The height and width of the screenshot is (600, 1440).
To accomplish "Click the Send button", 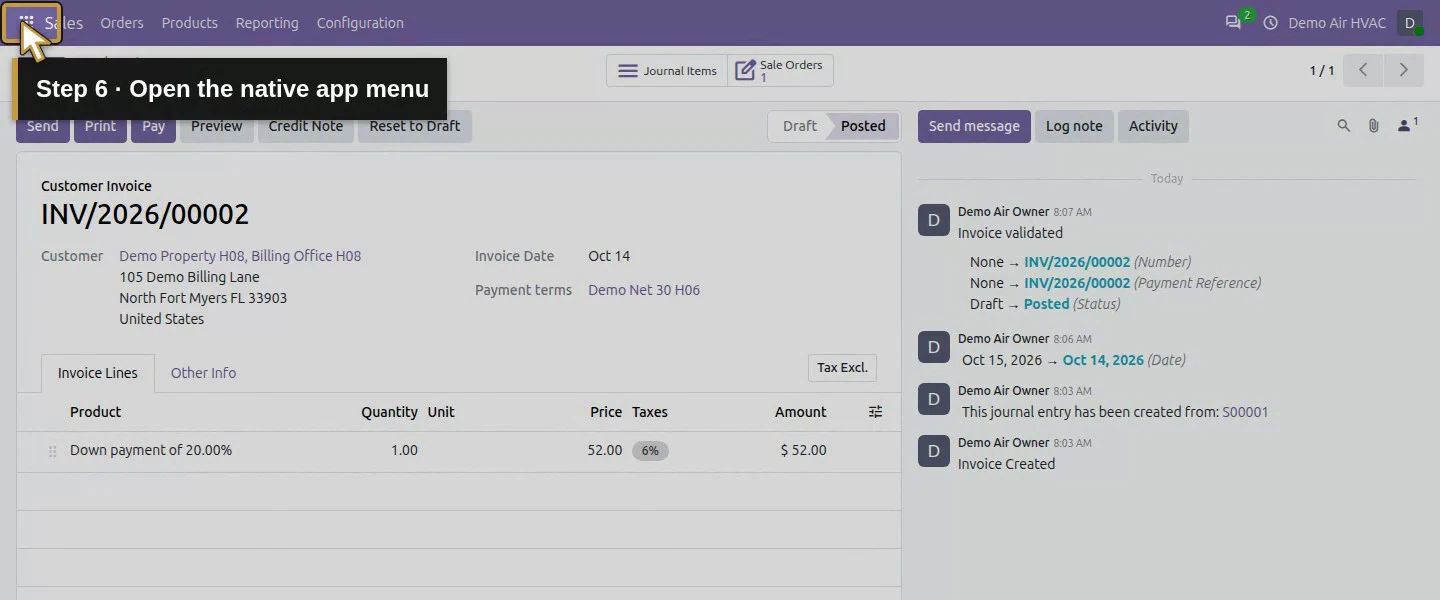I will click(43, 126).
